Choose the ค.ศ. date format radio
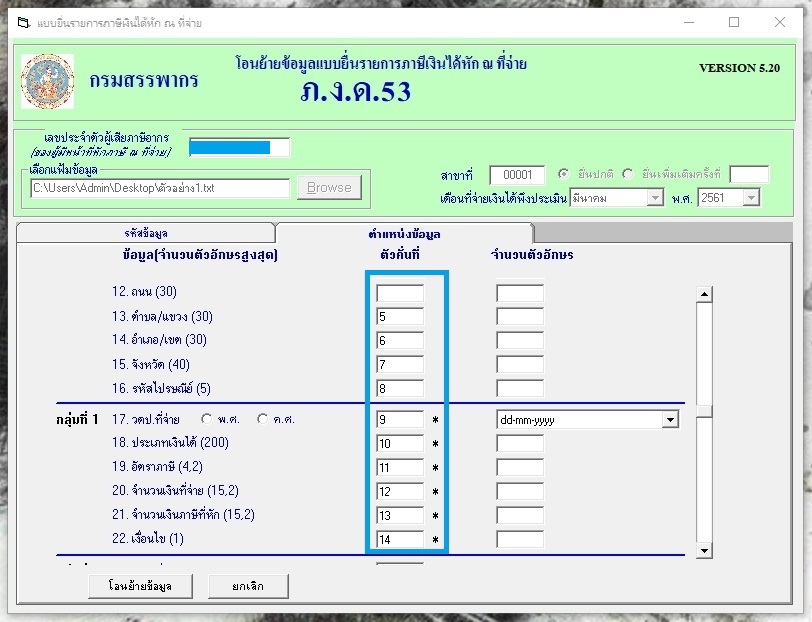Viewport: 812px width, 622px height. click(263, 419)
